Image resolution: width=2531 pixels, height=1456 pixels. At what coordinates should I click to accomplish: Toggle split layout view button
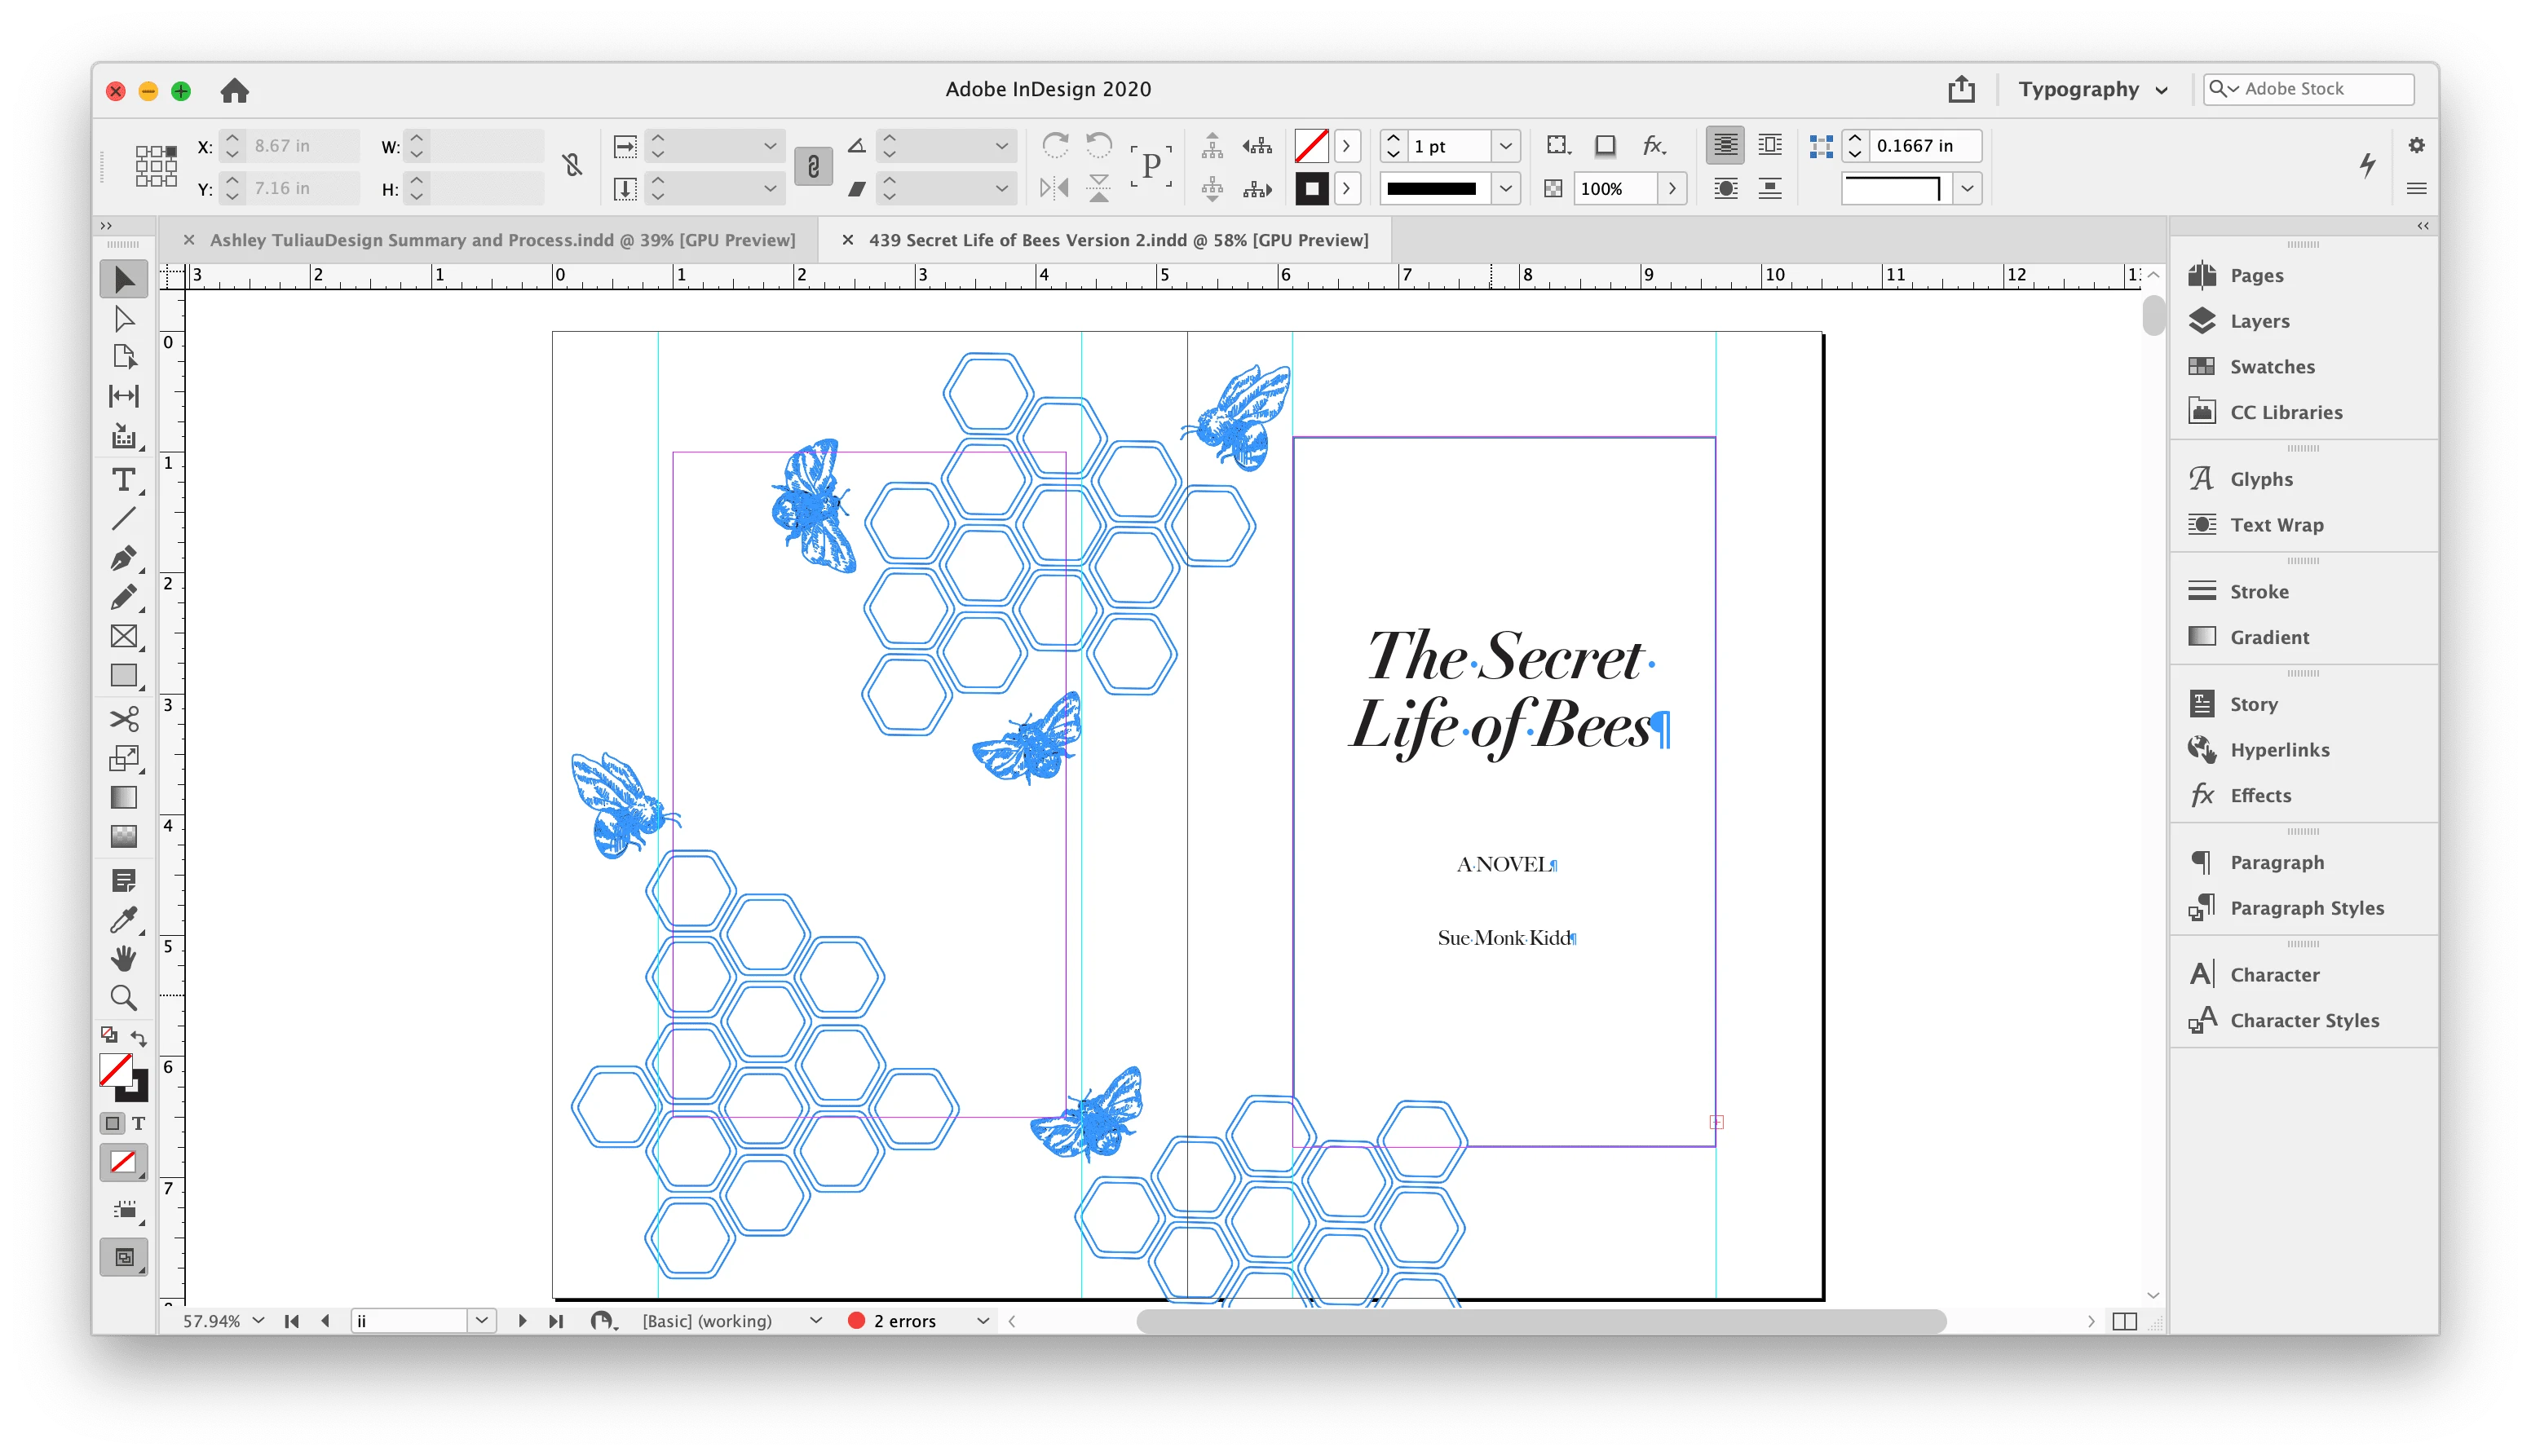2124,1321
